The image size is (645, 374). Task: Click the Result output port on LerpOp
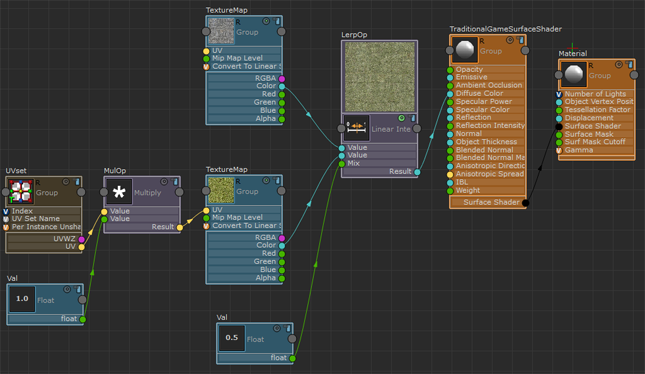pos(417,172)
